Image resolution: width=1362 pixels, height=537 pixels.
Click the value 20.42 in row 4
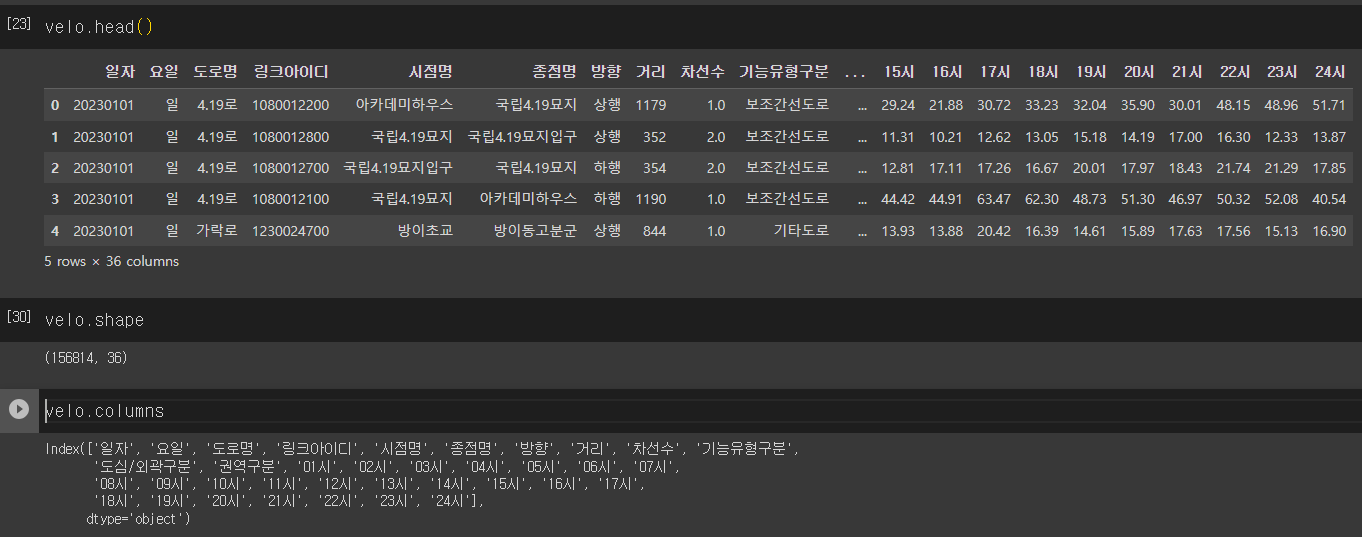[994, 231]
